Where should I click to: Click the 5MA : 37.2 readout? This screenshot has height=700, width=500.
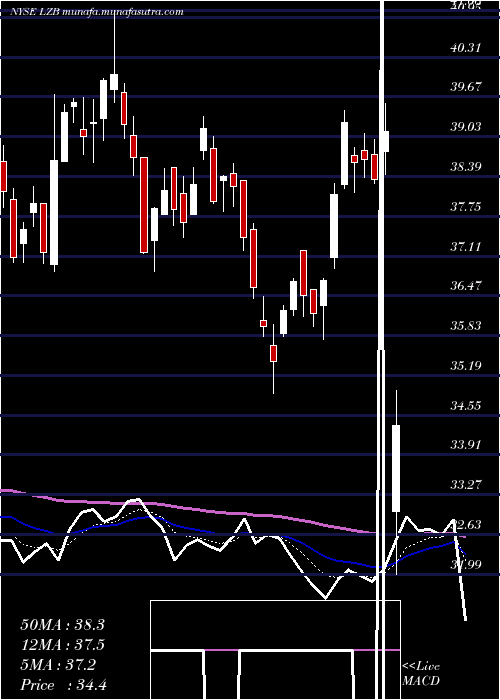[x=58, y=665]
